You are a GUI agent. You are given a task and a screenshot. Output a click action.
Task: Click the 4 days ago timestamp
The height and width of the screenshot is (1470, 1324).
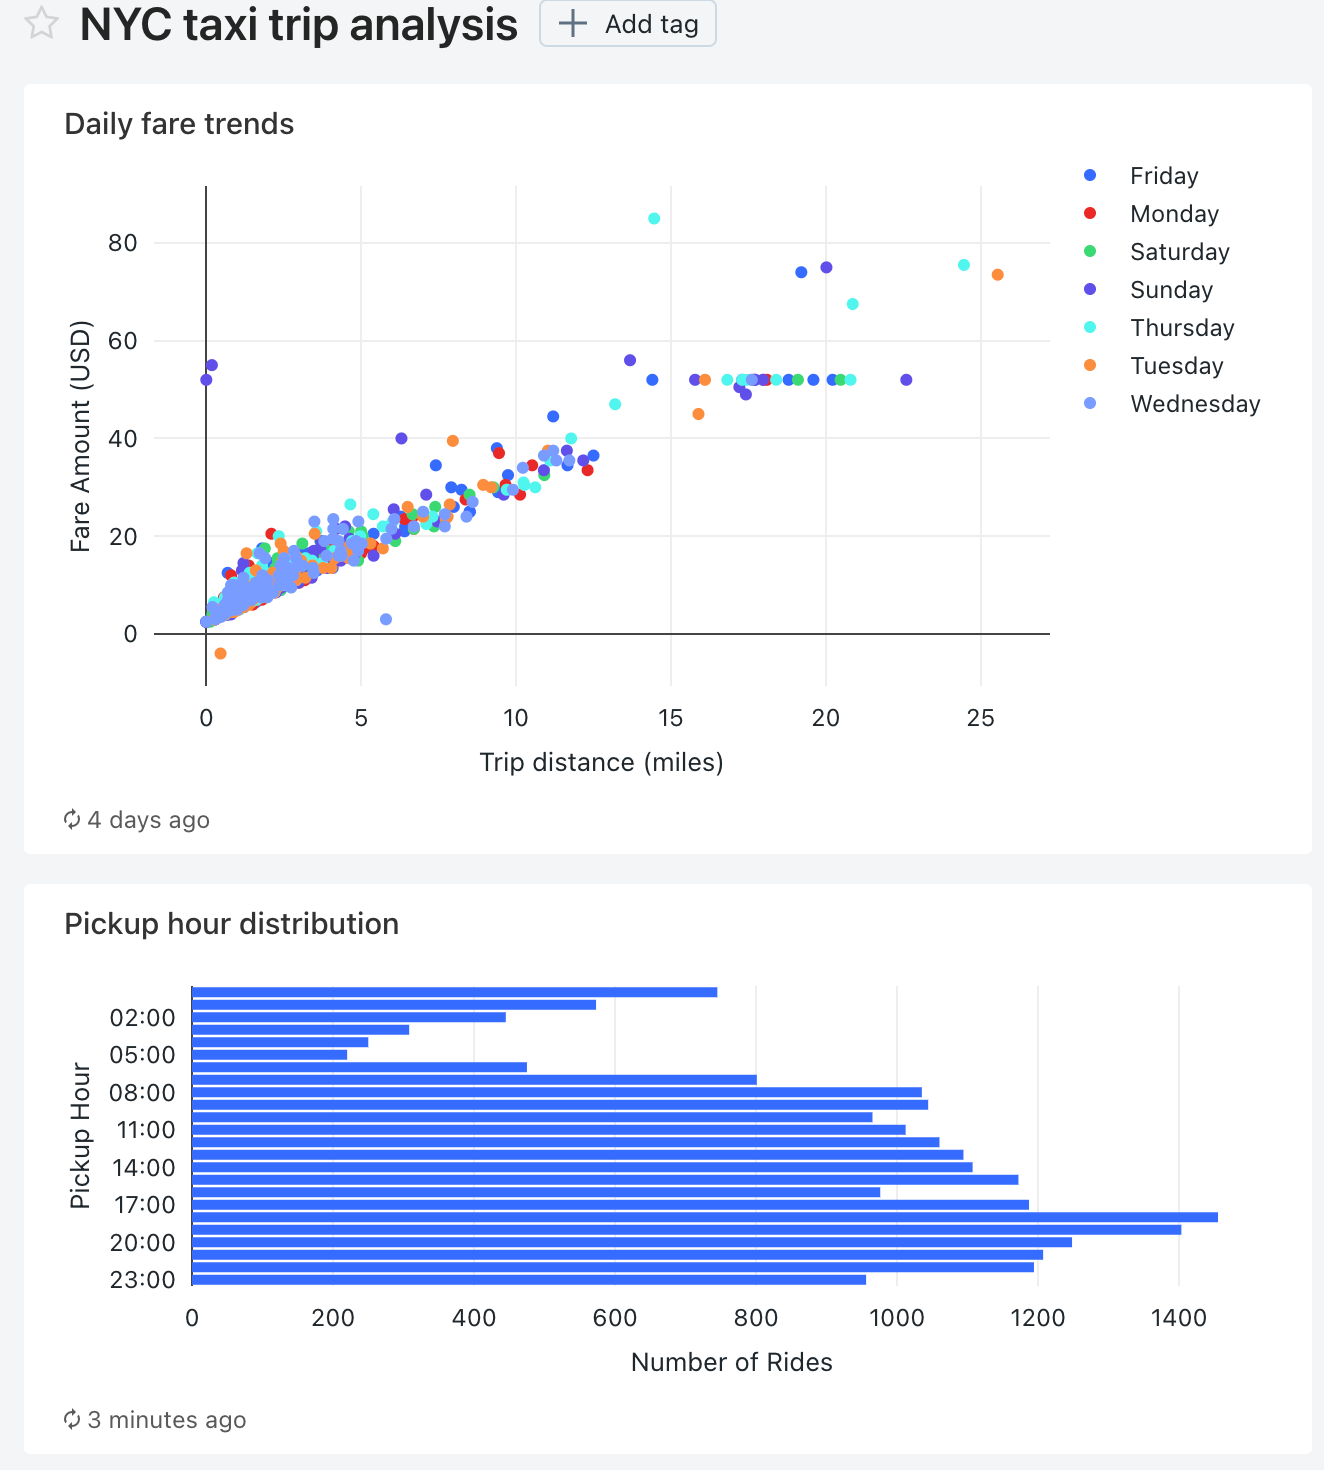coord(148,820)
